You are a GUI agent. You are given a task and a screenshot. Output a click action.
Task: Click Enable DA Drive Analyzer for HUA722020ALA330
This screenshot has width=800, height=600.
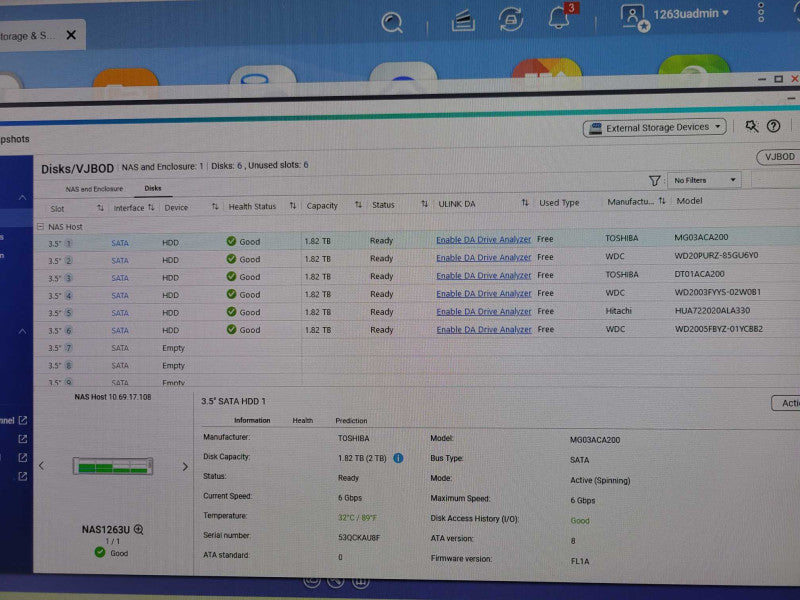[483, 312]
